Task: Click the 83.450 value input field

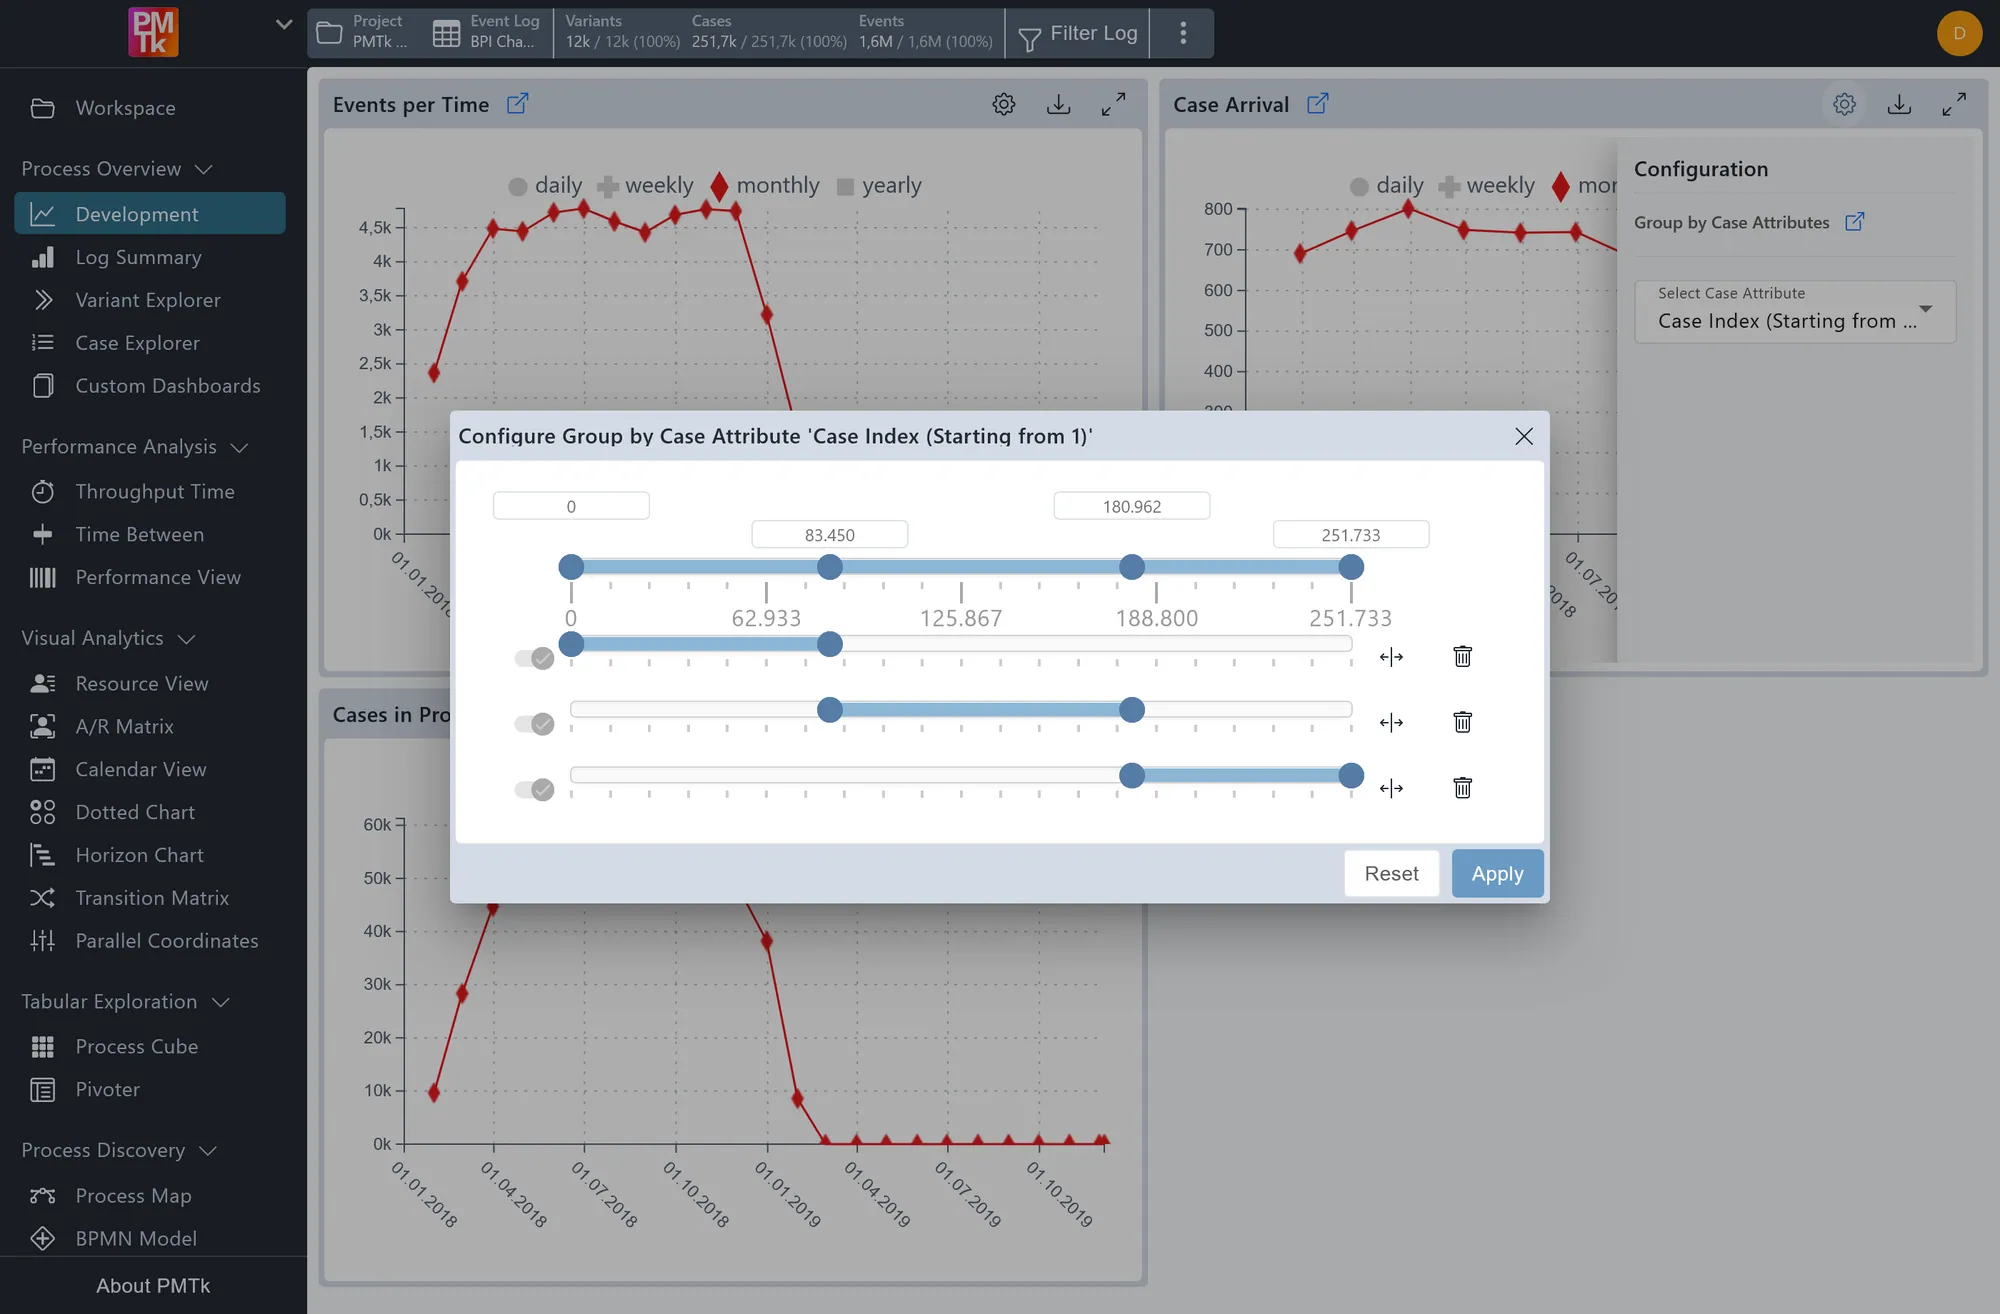Action: pyautogui.click(x=829, y=535)
